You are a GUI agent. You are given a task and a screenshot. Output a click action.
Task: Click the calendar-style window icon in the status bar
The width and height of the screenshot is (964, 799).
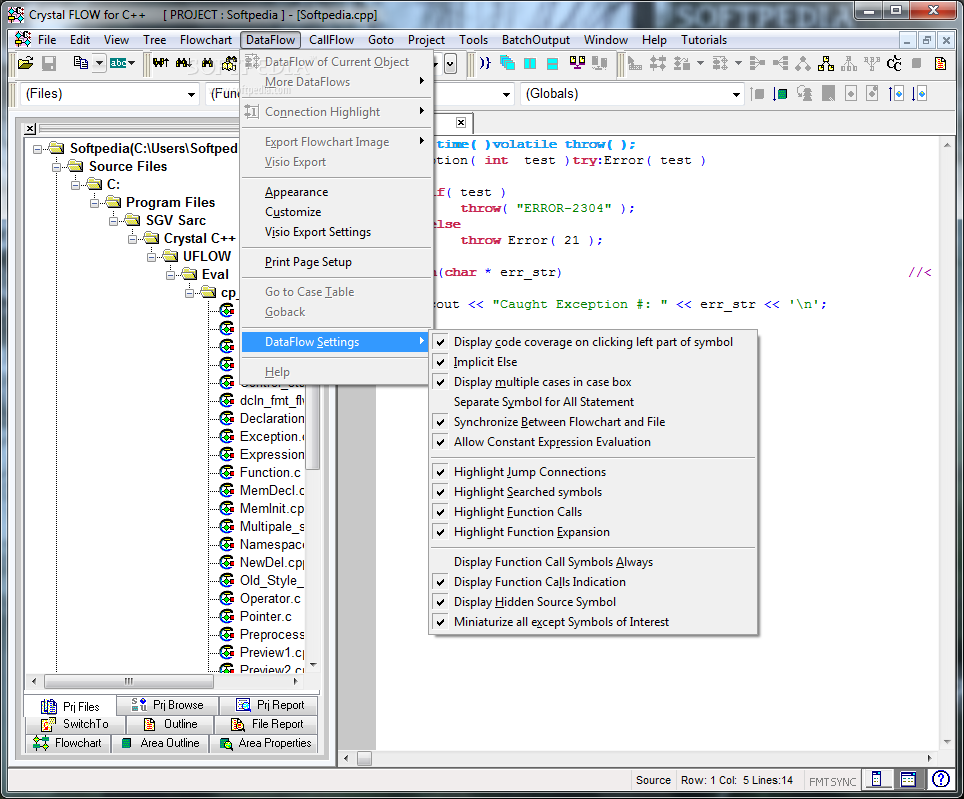click(x=908, y=779)
